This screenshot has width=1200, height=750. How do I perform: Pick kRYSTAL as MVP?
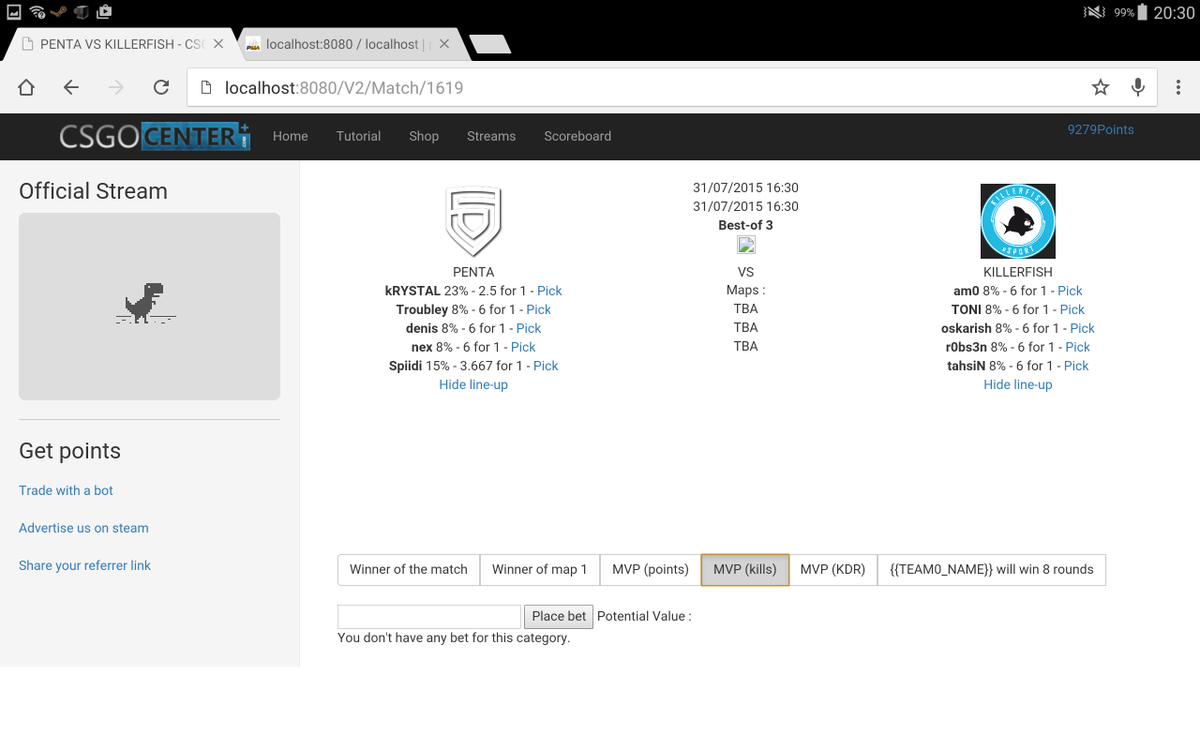(549, 291)
